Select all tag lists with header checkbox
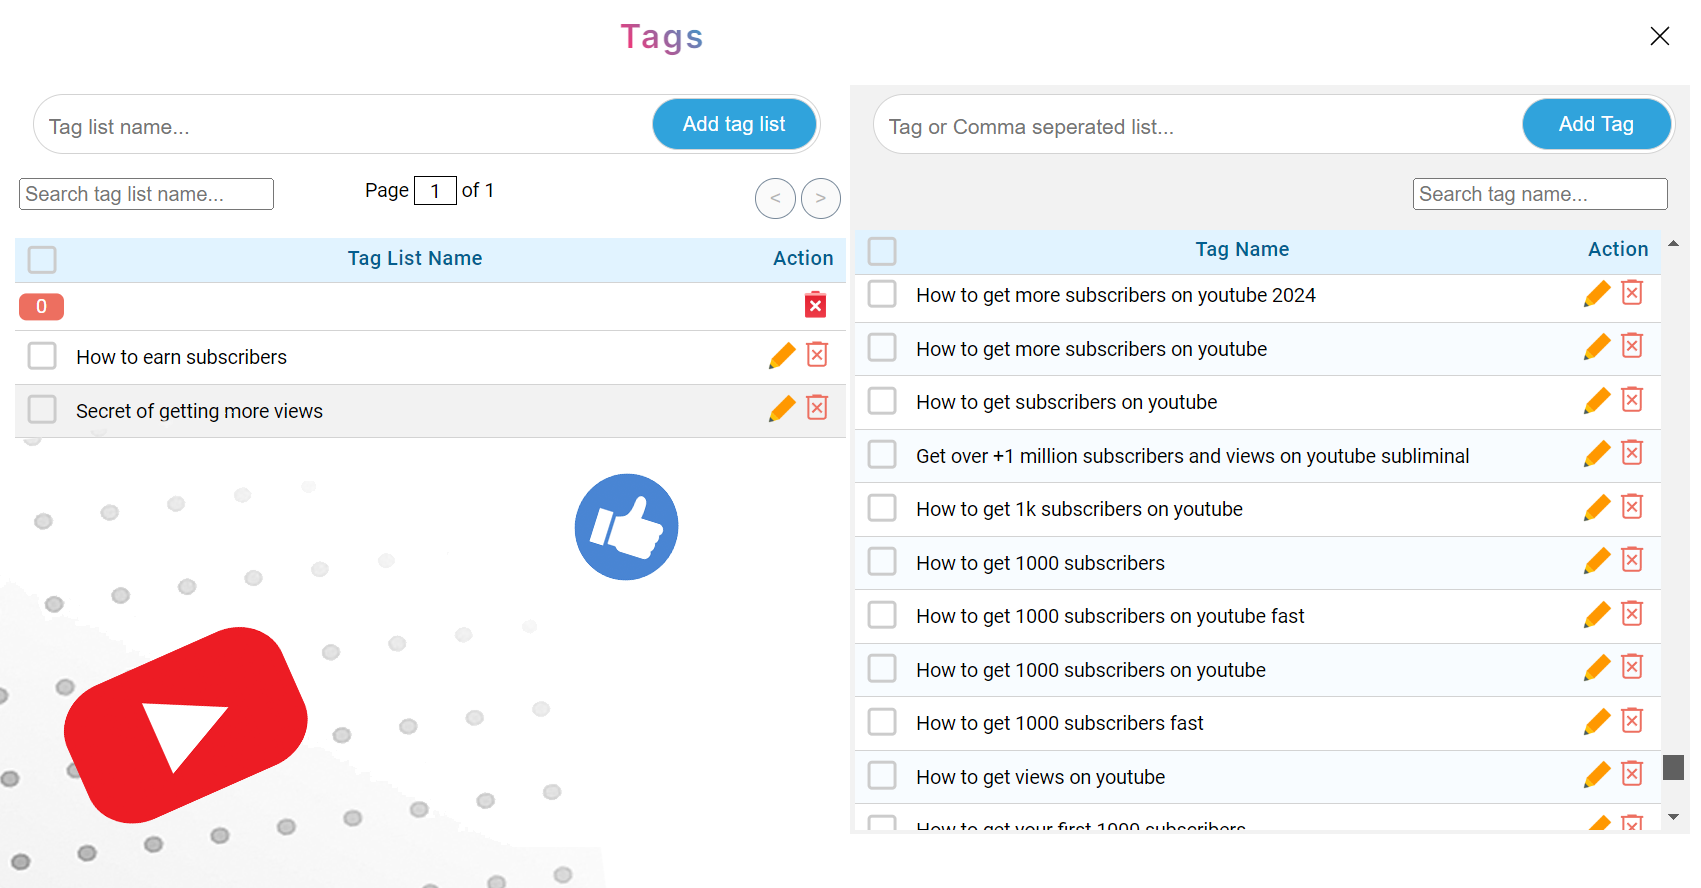Image resolution: width=1701 pixels, height=888 pixels. tap(42, 260)
